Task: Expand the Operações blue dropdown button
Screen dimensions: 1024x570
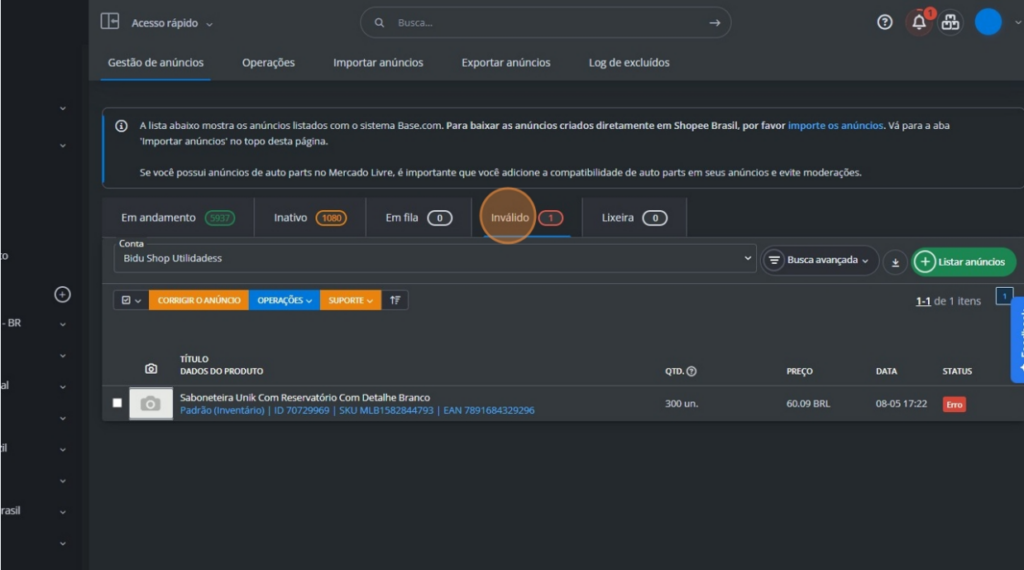Action: click(x=284, y=300)
